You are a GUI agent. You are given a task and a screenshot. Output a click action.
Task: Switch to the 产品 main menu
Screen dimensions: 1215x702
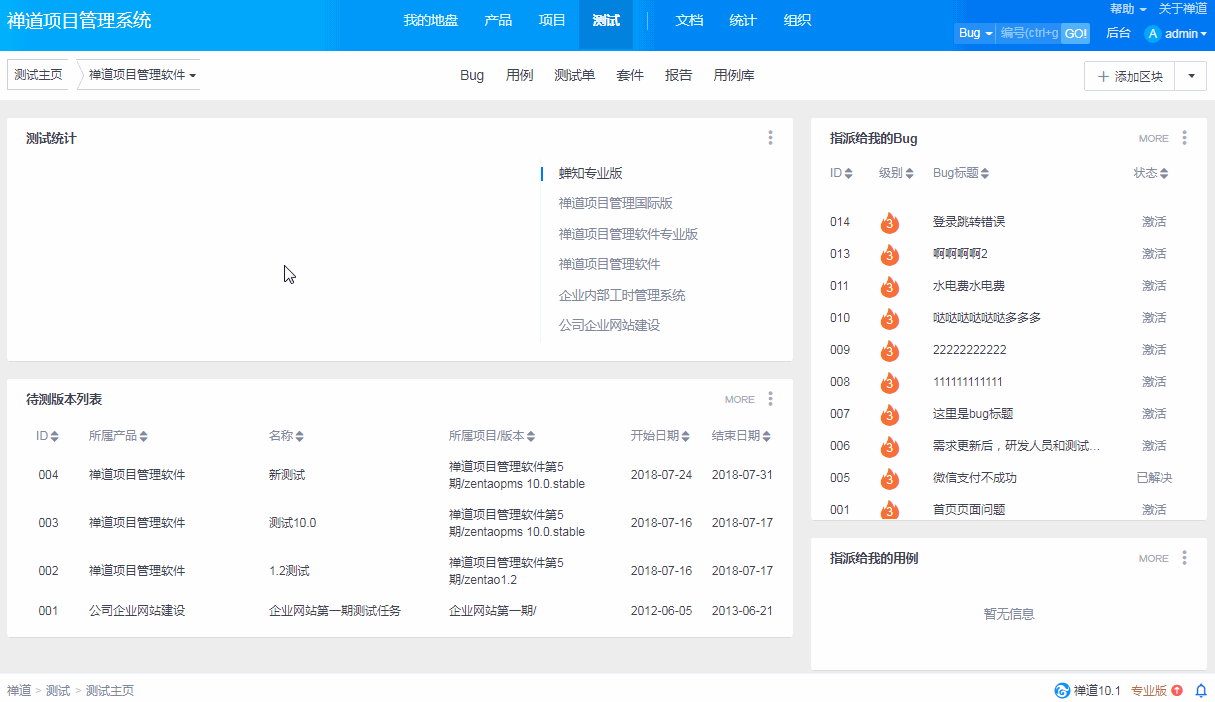pos(498,20)
